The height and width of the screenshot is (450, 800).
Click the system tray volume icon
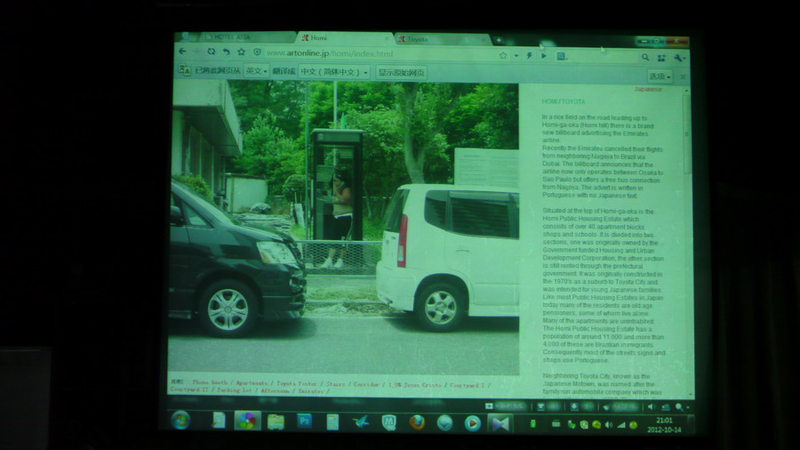609,424
